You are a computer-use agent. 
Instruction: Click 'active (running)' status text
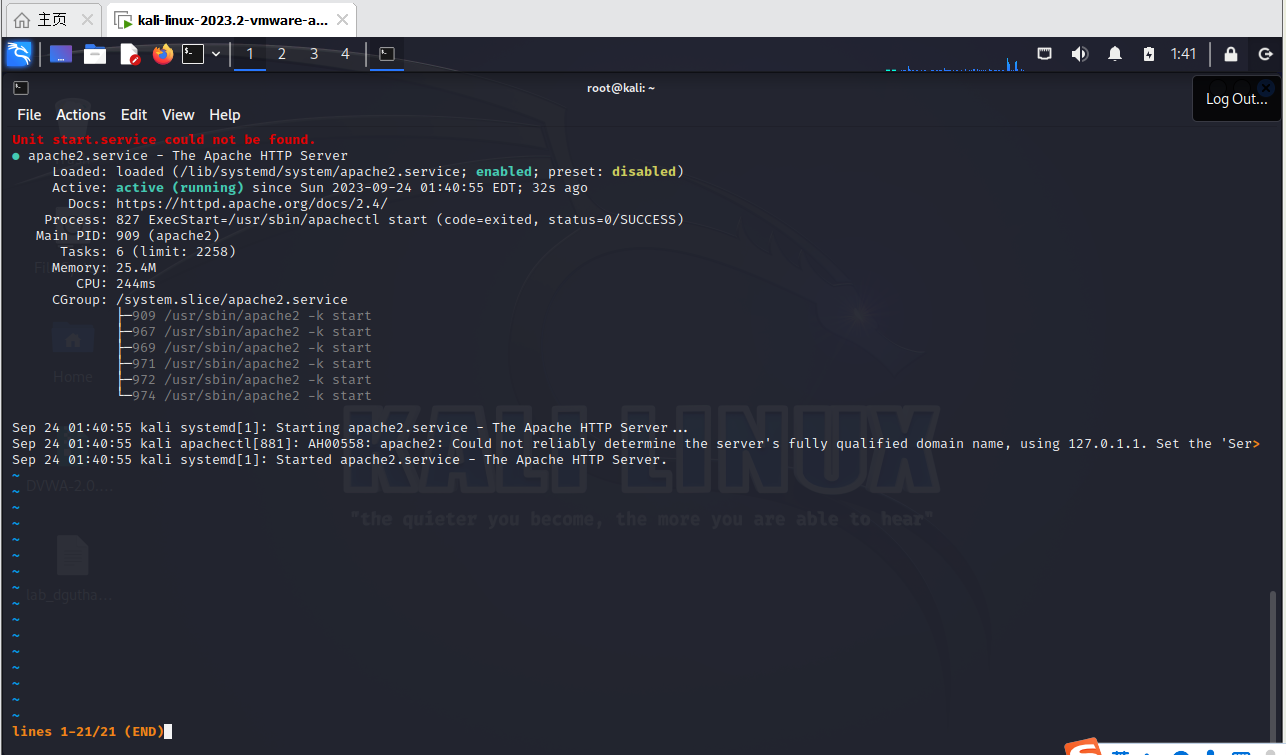click(x=180, y=187)
